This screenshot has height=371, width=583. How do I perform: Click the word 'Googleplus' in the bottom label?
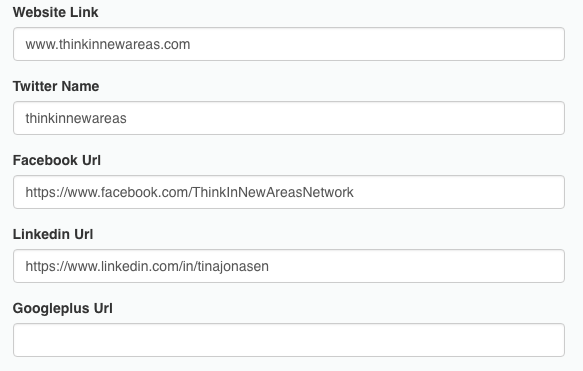51,309
